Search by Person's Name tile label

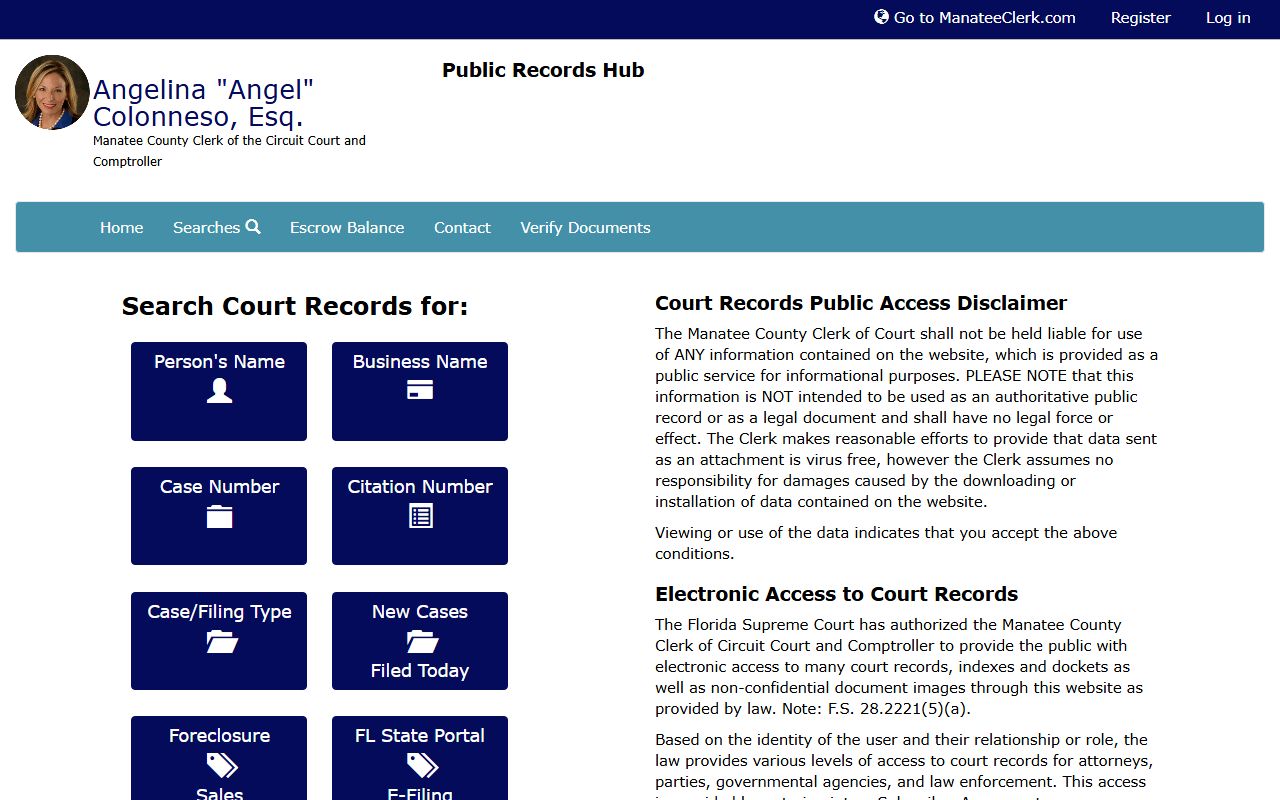coord(219,362)
